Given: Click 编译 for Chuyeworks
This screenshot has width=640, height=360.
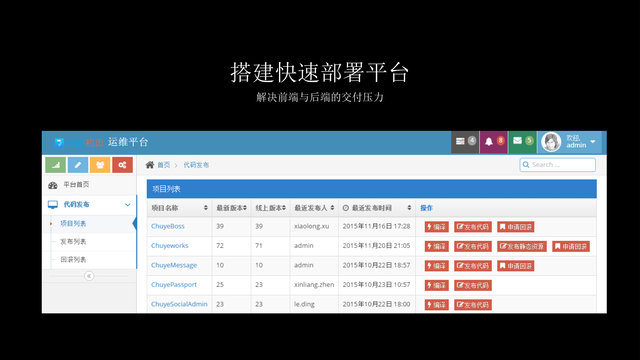Looking at the screenshot, I should click(x=436, y=246).
